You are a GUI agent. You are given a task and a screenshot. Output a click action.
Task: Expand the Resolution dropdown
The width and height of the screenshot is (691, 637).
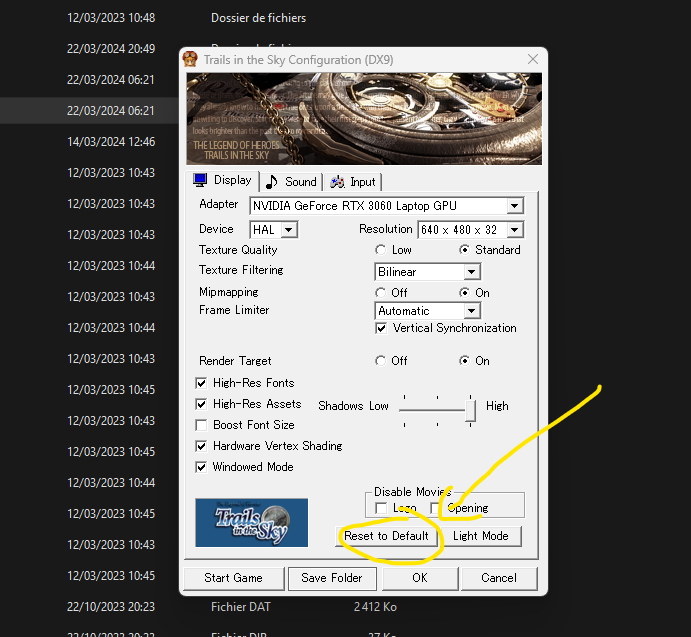coord(514,230)
